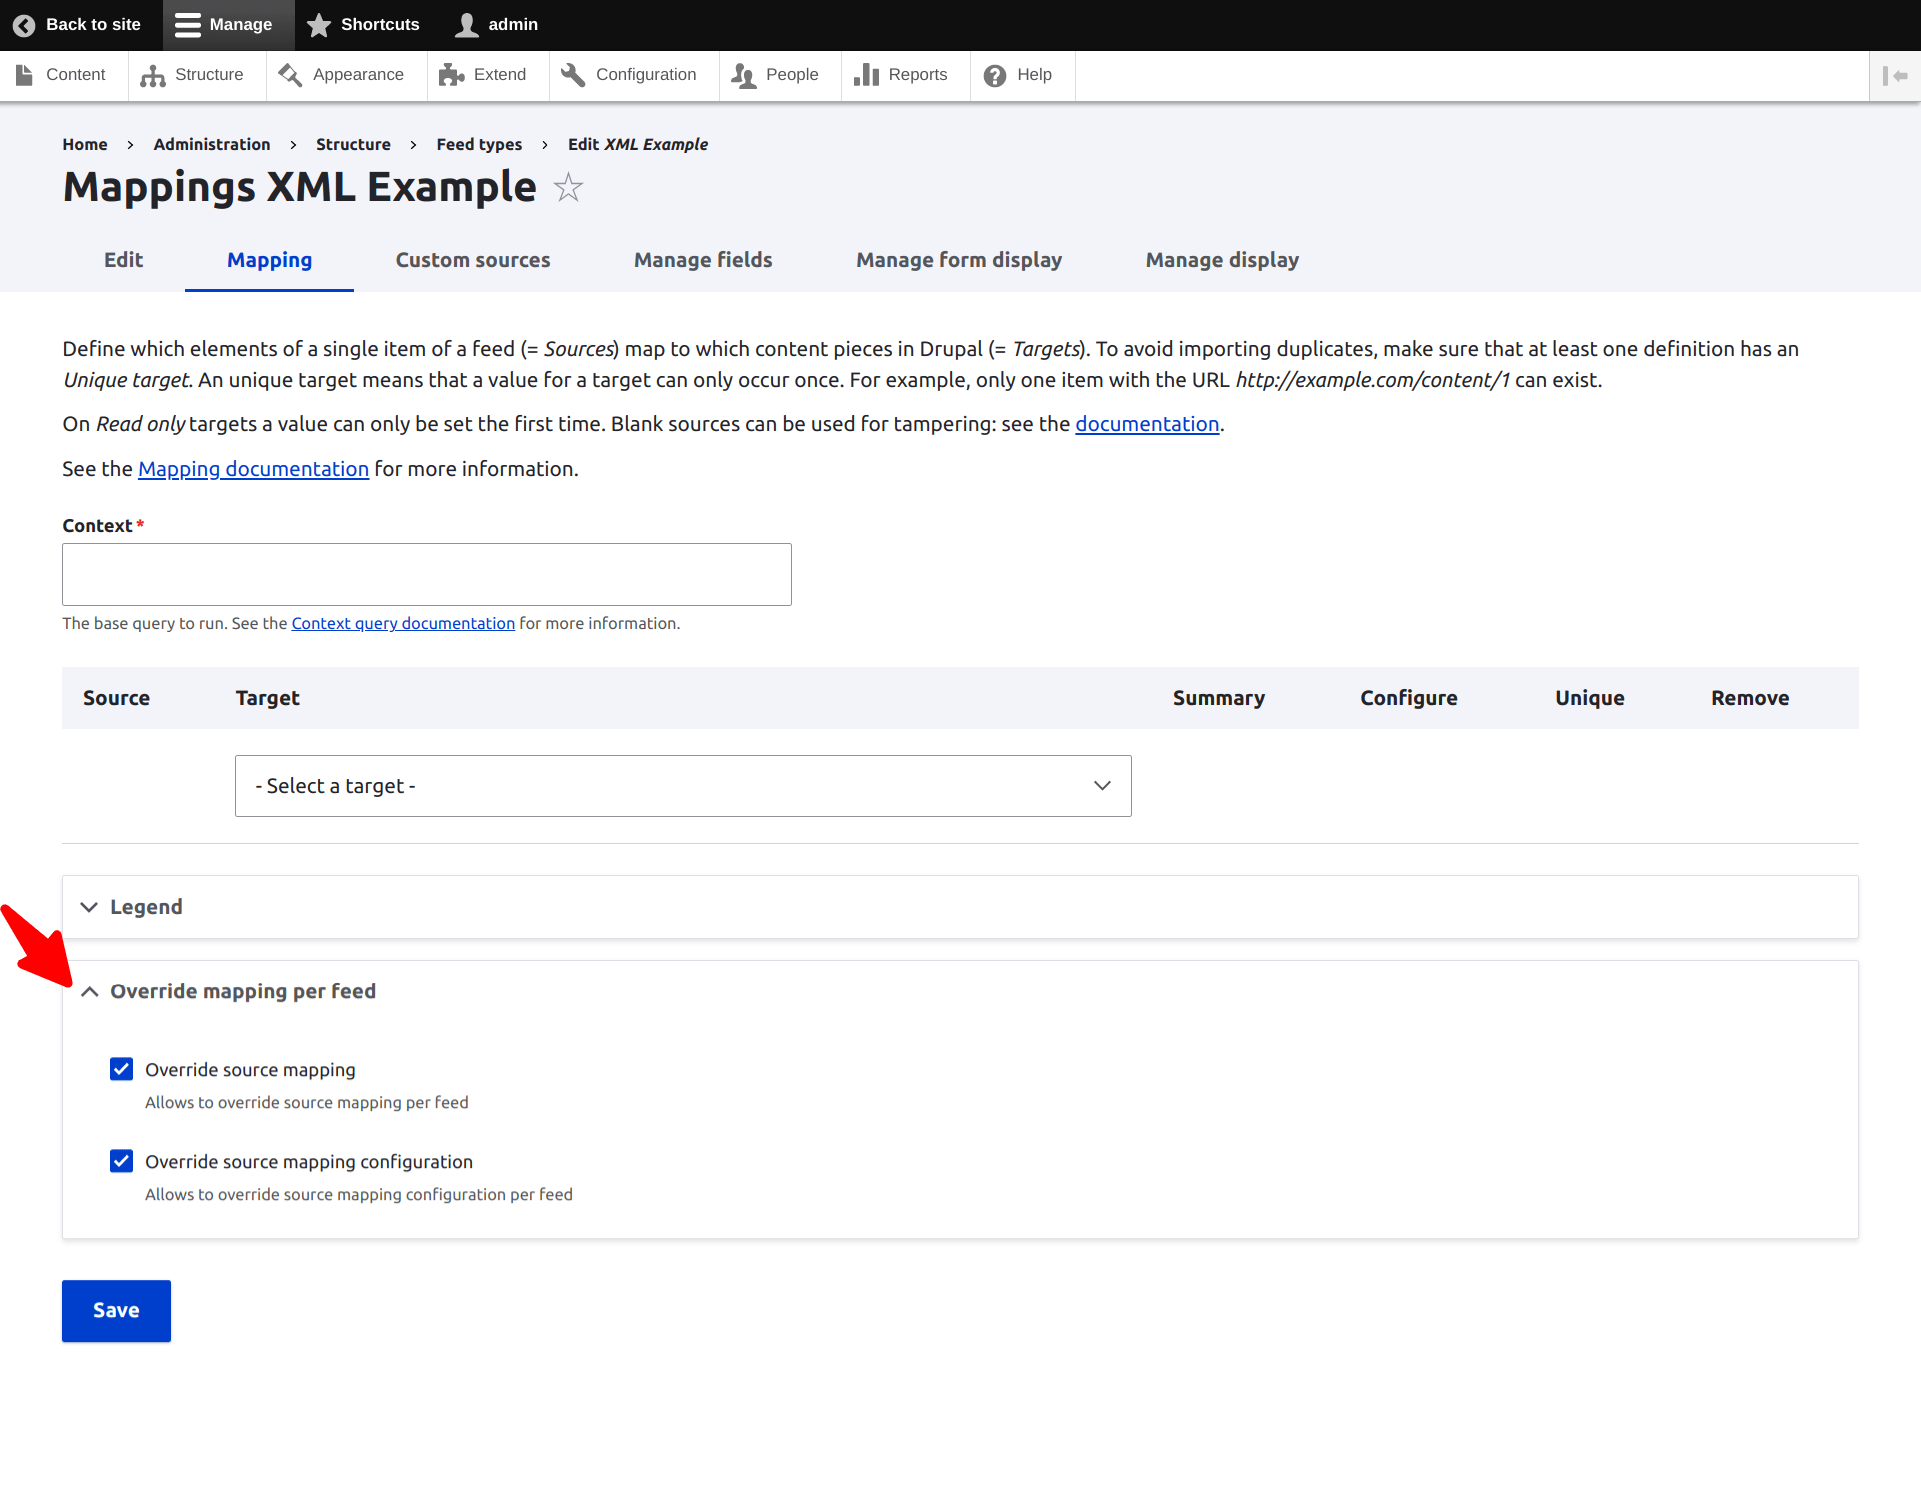Image resolution: width=1921 pixels, height=1488 pixels.
Task: Click the Manage hamburger menu icon
Action: click(x=188, y=25)
